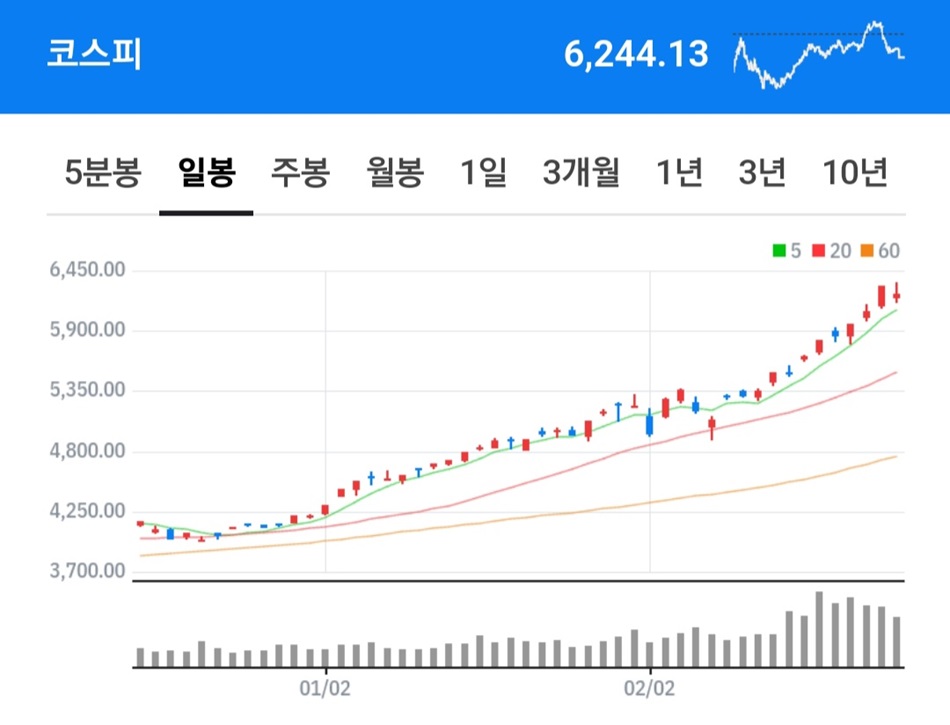This screenshot has height=725, width=950.
Task: Open the 주봉 weekly chart tab
Action: (x=300, y=172)
